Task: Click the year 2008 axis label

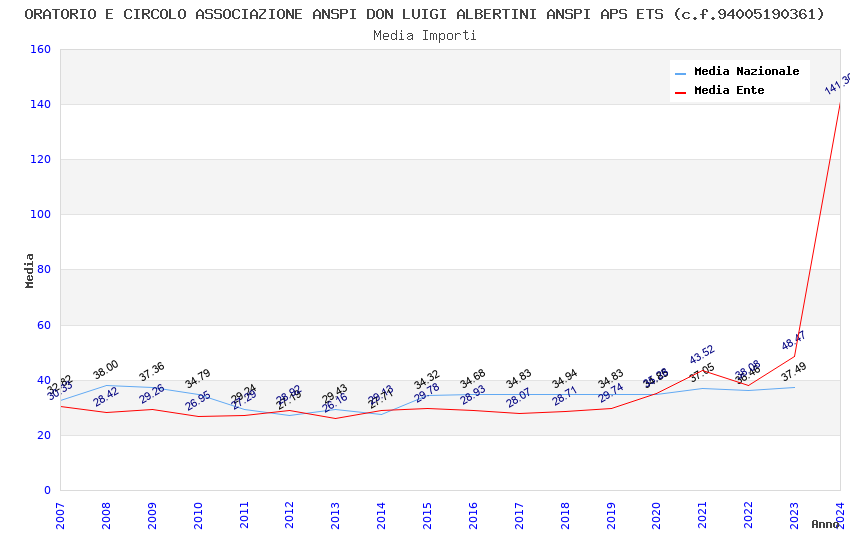Action: 106,515
